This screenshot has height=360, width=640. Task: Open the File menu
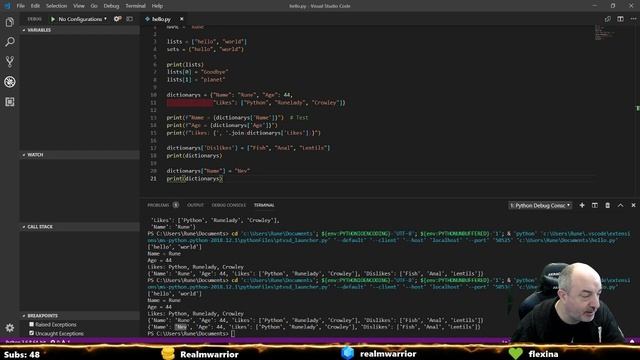(x=20, y=6)
